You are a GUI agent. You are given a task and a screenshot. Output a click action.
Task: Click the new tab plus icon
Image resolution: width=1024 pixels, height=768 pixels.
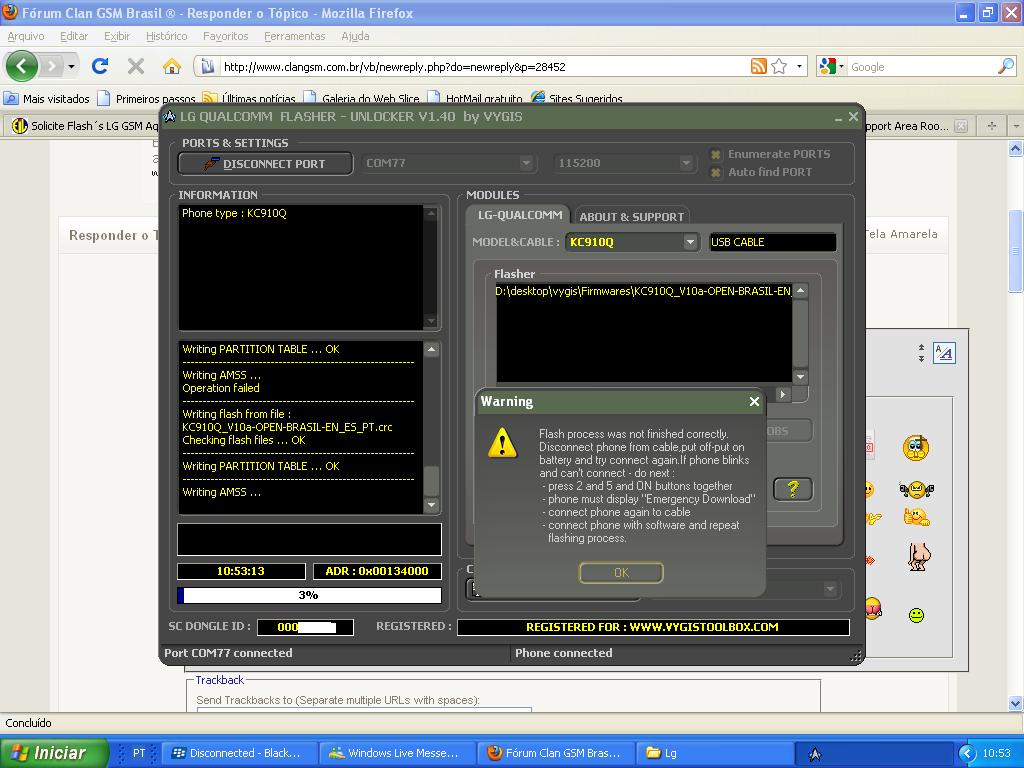click(992, 125)
